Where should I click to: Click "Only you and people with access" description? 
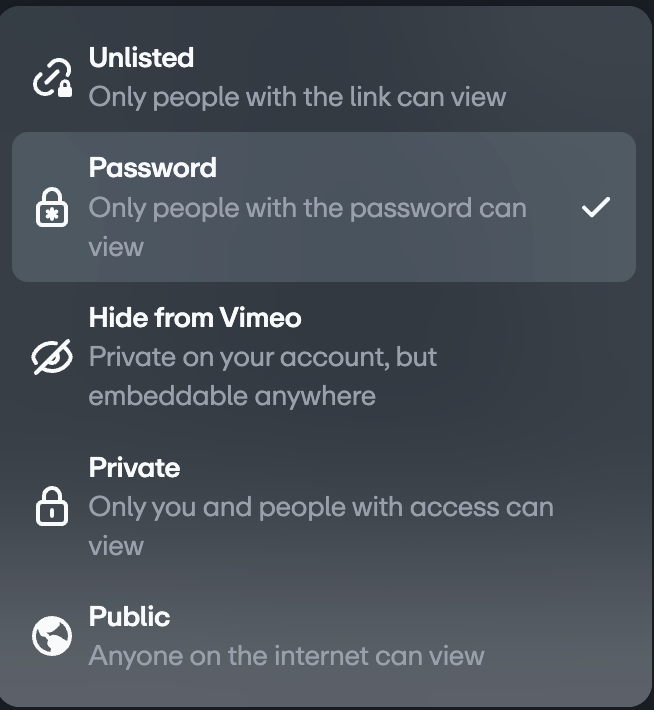320,507
